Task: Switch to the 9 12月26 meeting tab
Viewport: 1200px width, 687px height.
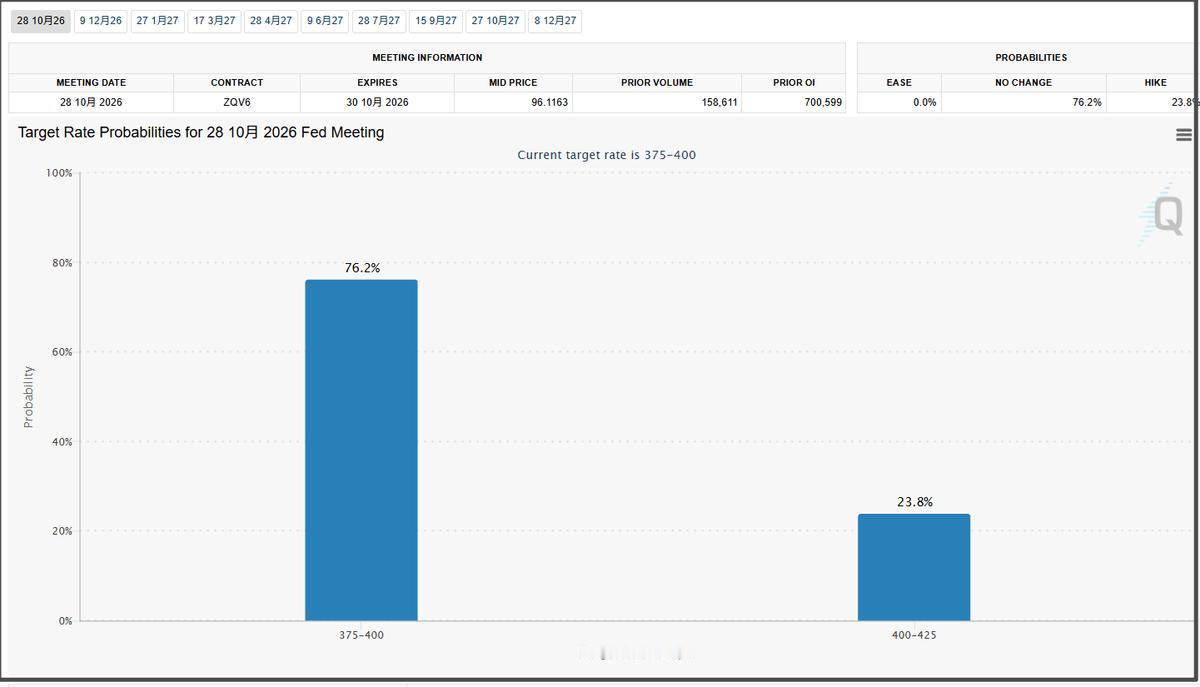Action: (x=101, y=21)
